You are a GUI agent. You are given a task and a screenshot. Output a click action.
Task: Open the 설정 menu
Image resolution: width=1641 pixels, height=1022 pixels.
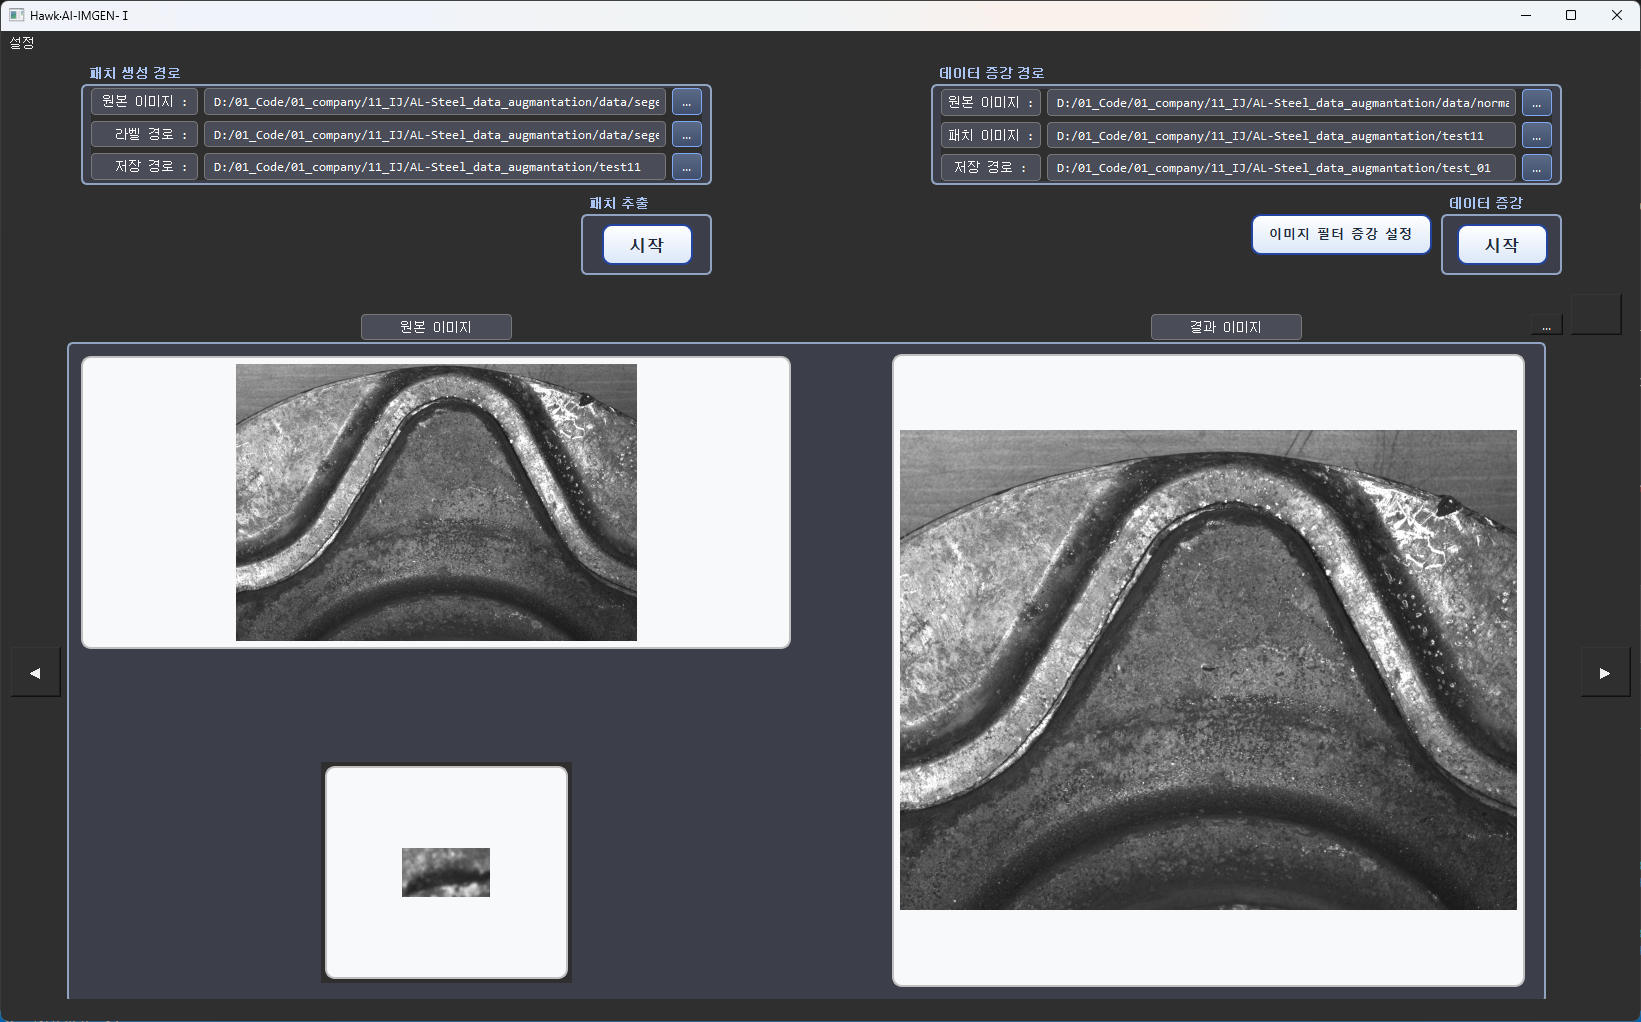[22, 43]
